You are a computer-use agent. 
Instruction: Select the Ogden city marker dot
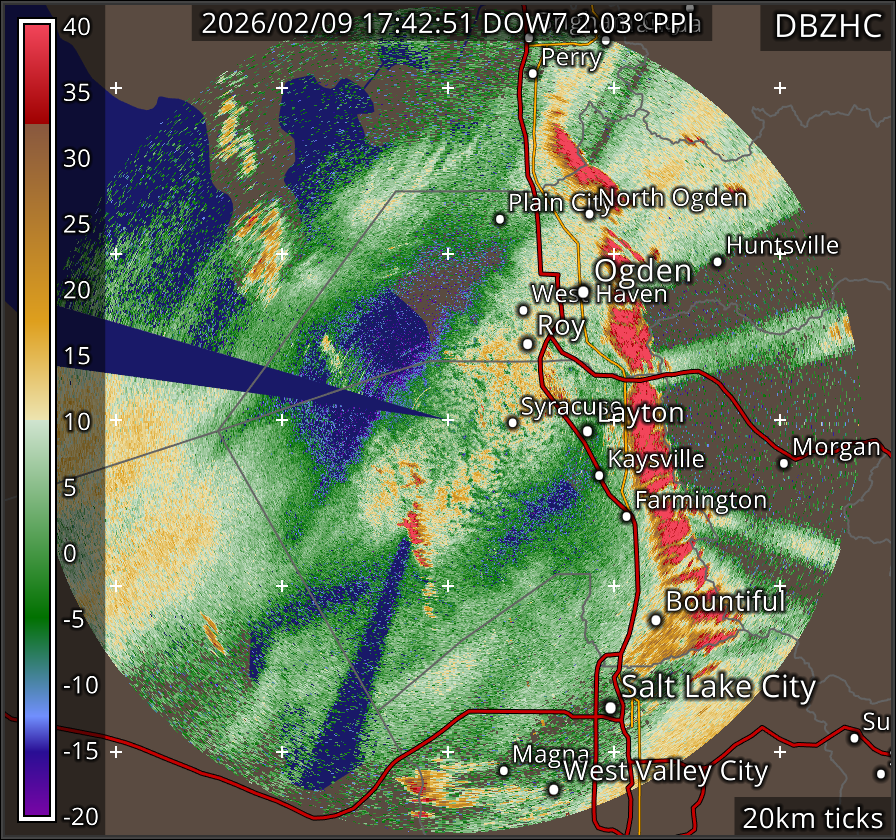pos(583,292)
